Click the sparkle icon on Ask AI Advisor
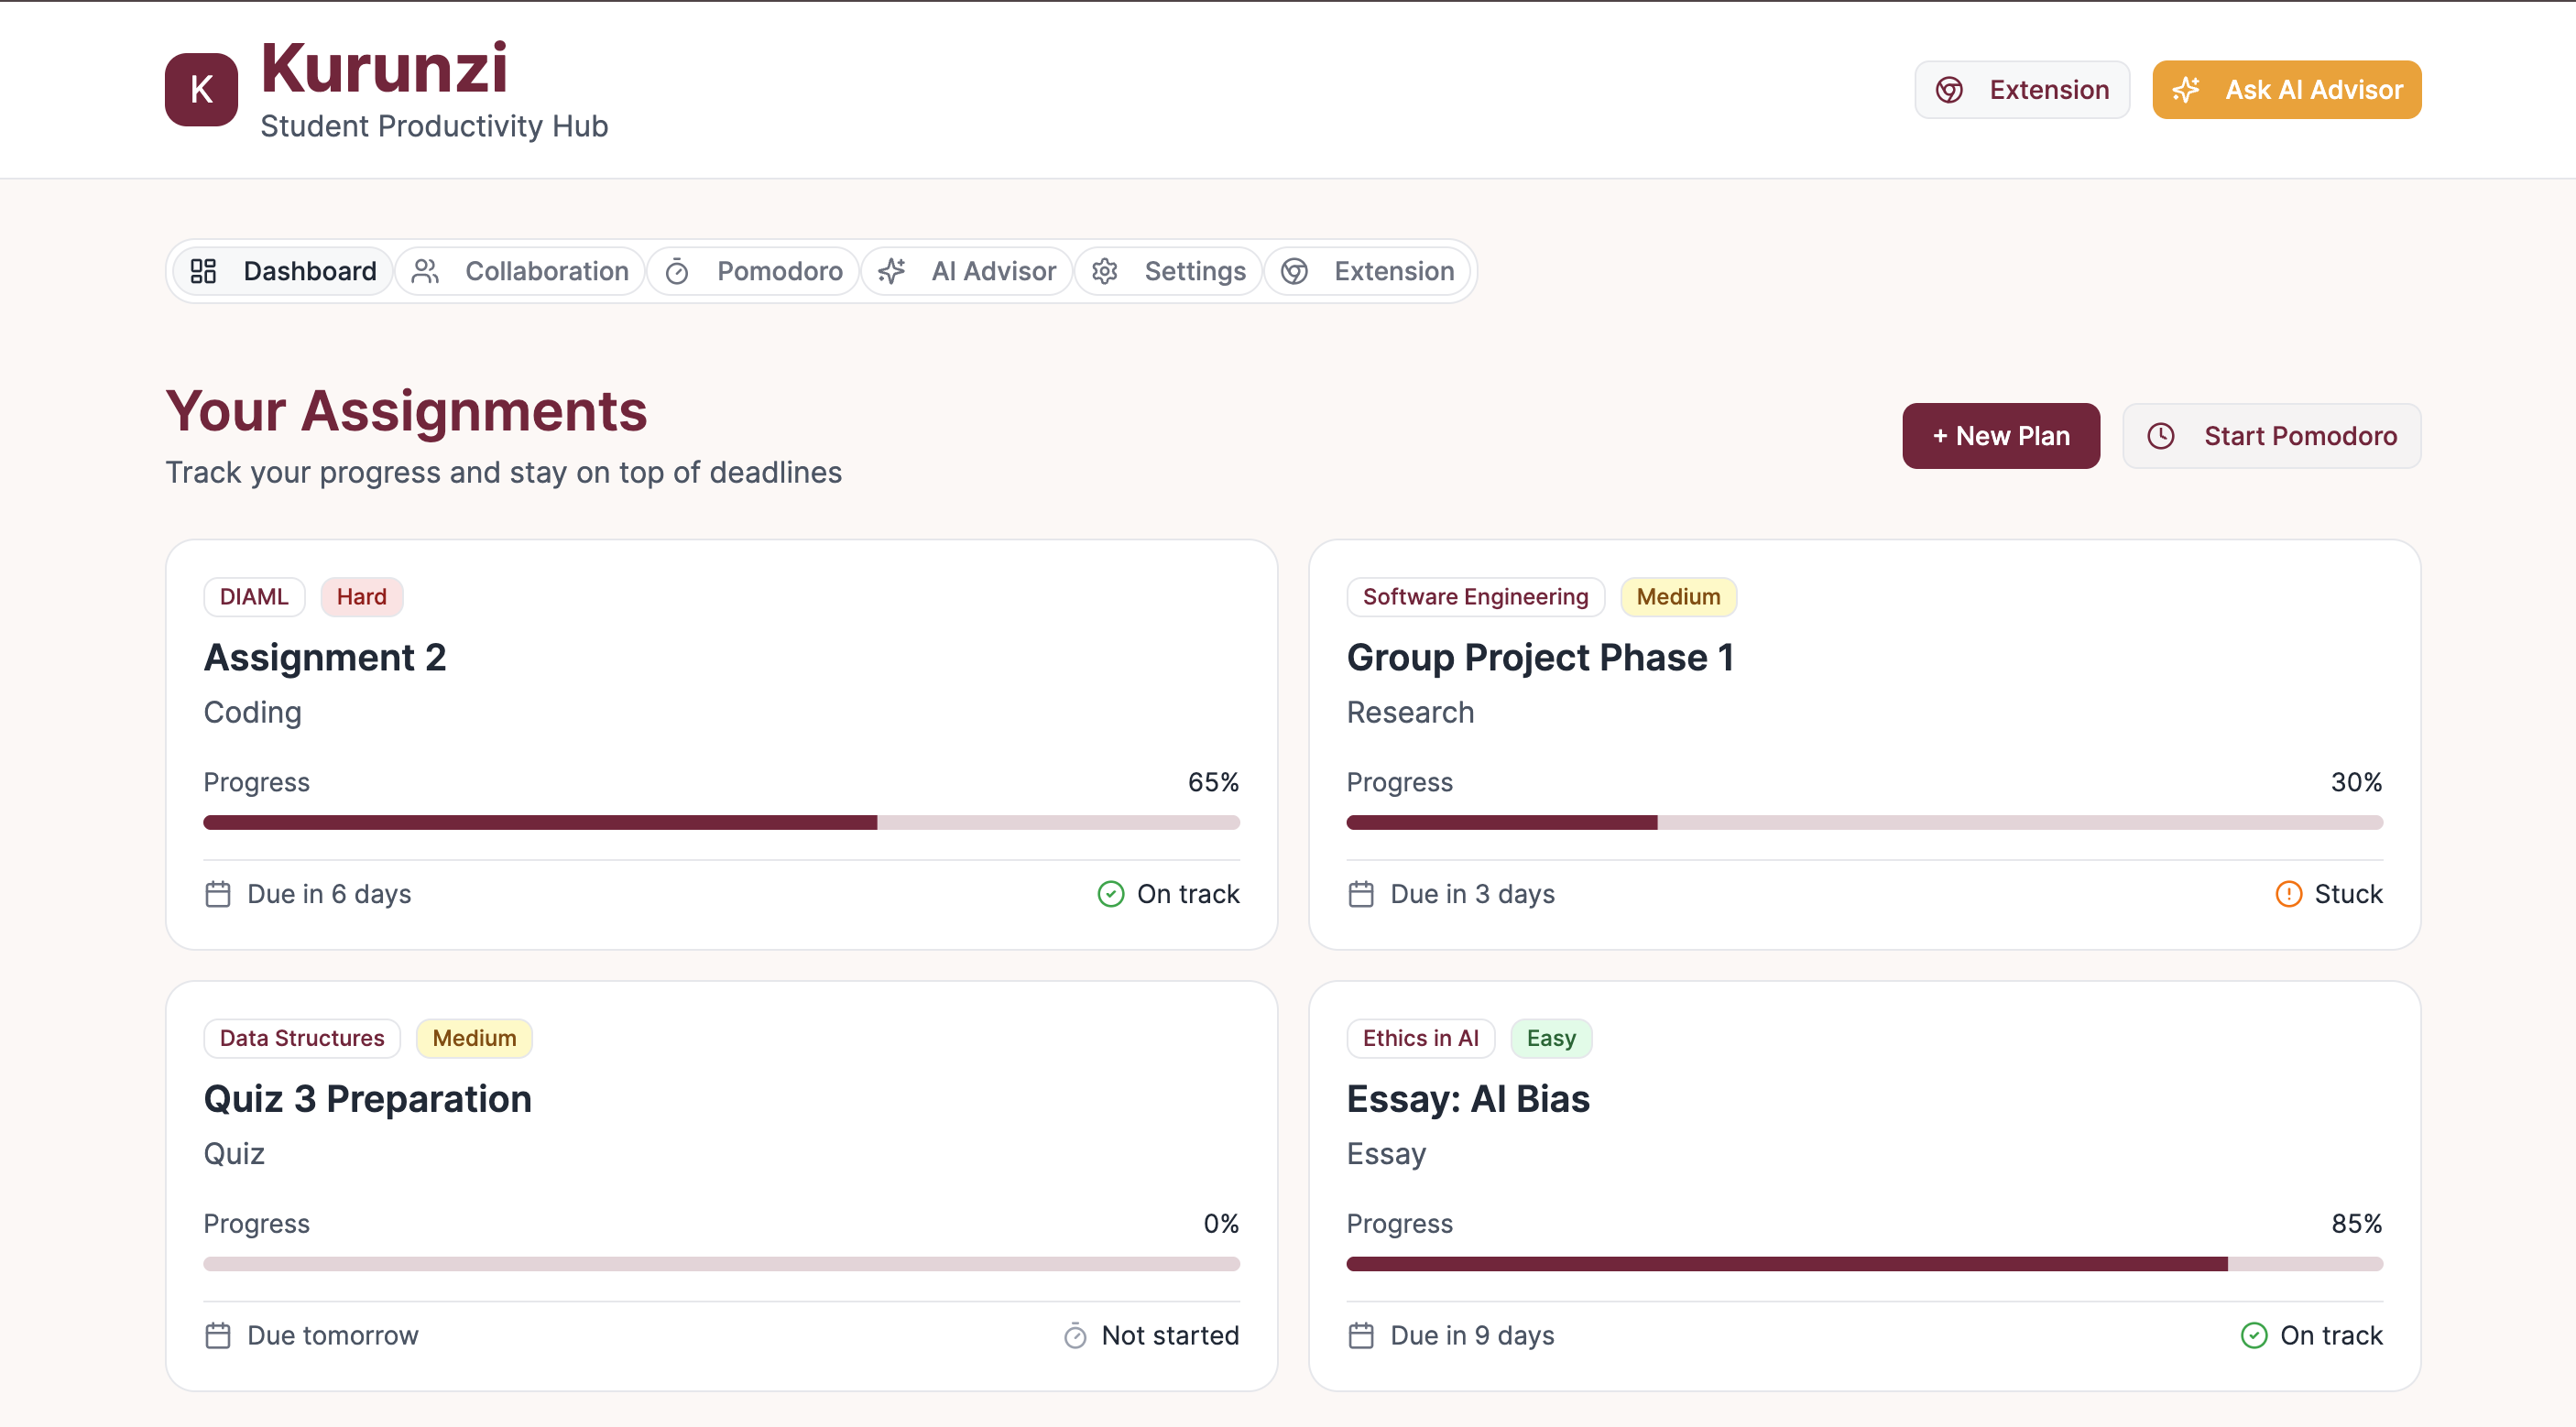The width and height of the screenshot is (2576, 1427). [x=2186, y=89]
